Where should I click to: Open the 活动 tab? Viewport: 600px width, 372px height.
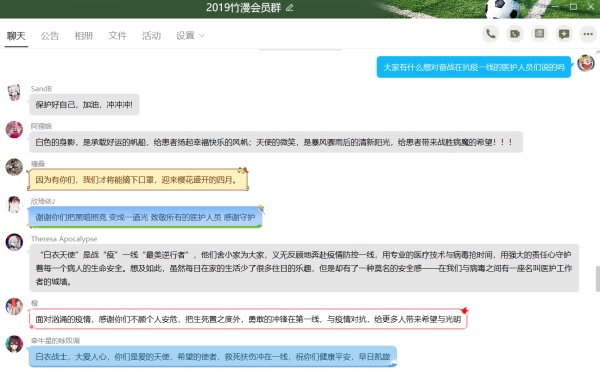tap(152, 36)
